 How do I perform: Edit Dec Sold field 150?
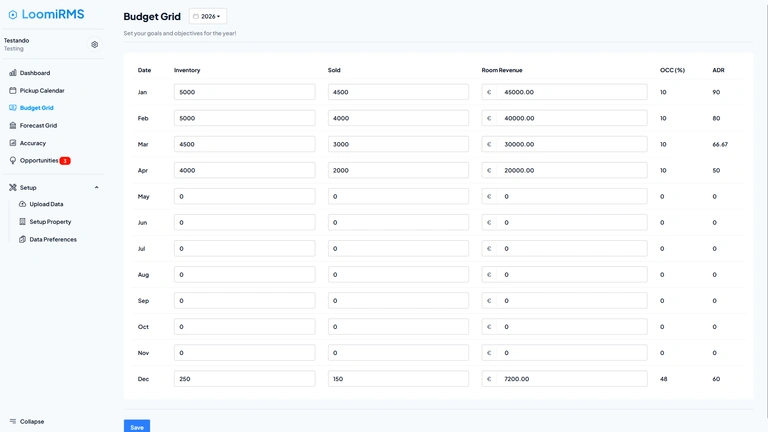[x=398, y=379]
